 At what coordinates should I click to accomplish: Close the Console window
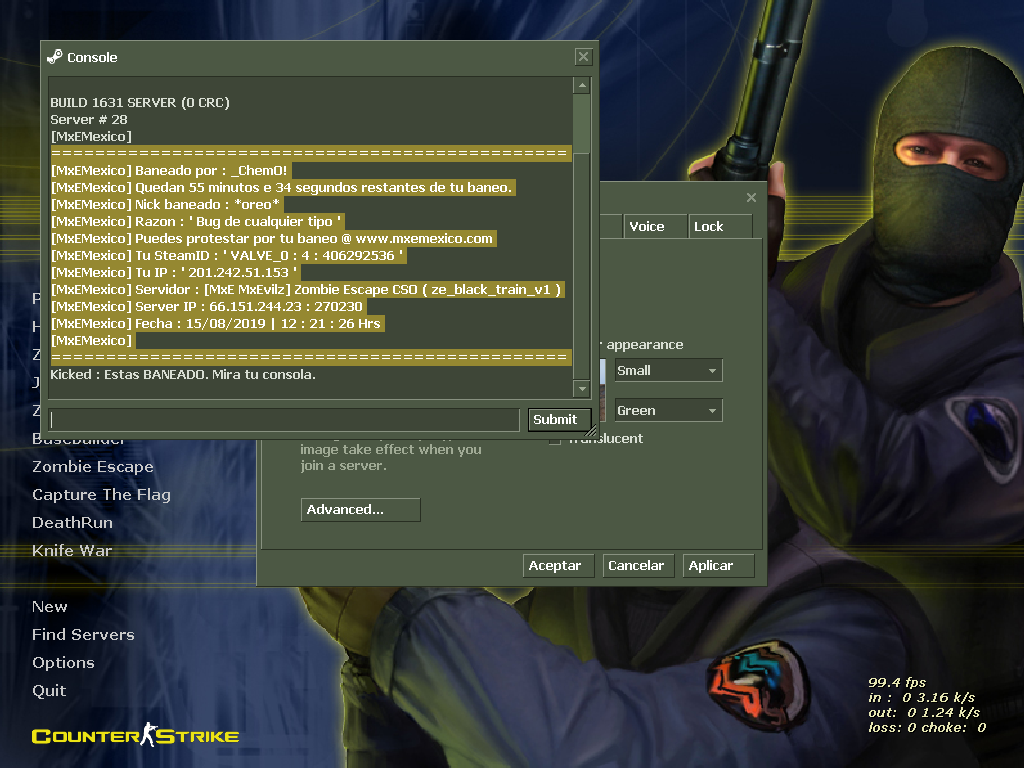pyautogui.click(x=583, y=57)
